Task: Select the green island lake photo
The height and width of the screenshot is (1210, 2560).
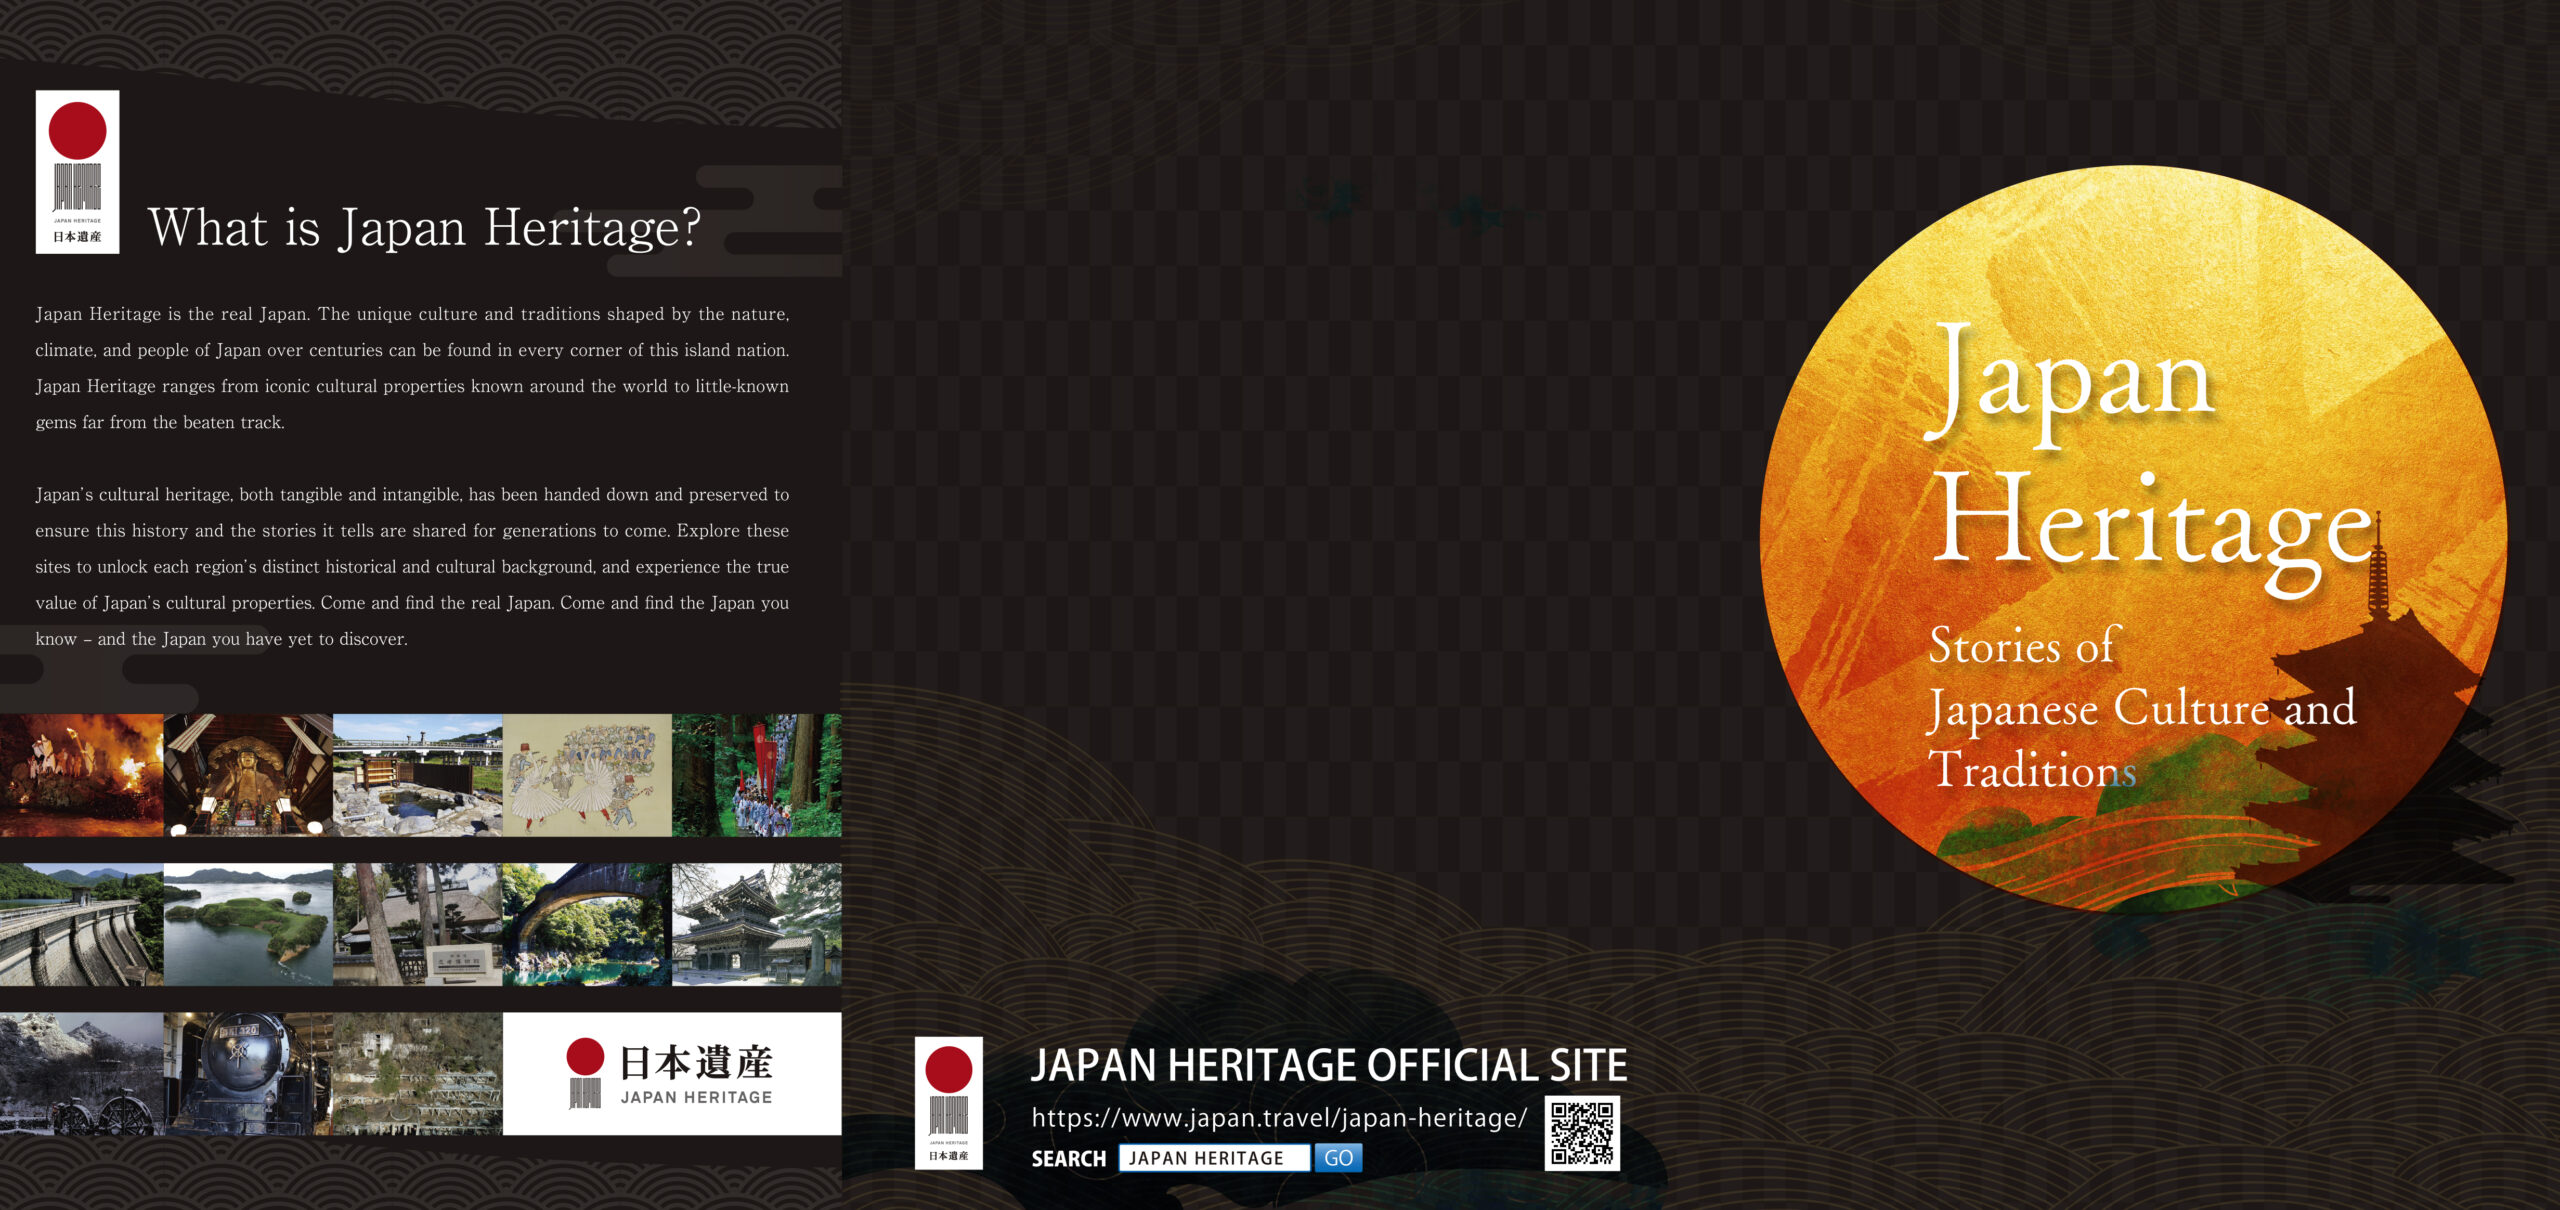Action: (247, 925)
